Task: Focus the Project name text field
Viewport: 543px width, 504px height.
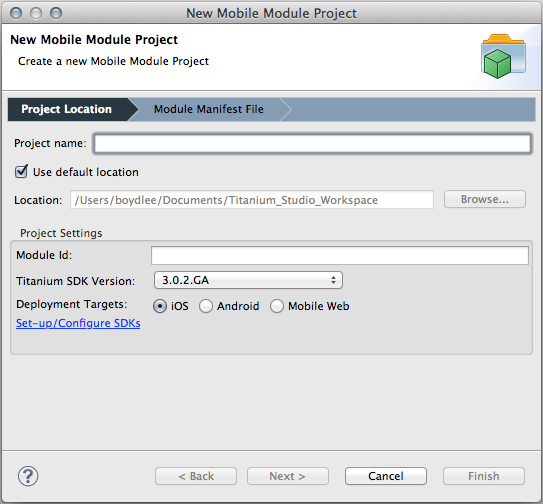Action: tap(312, 143)
